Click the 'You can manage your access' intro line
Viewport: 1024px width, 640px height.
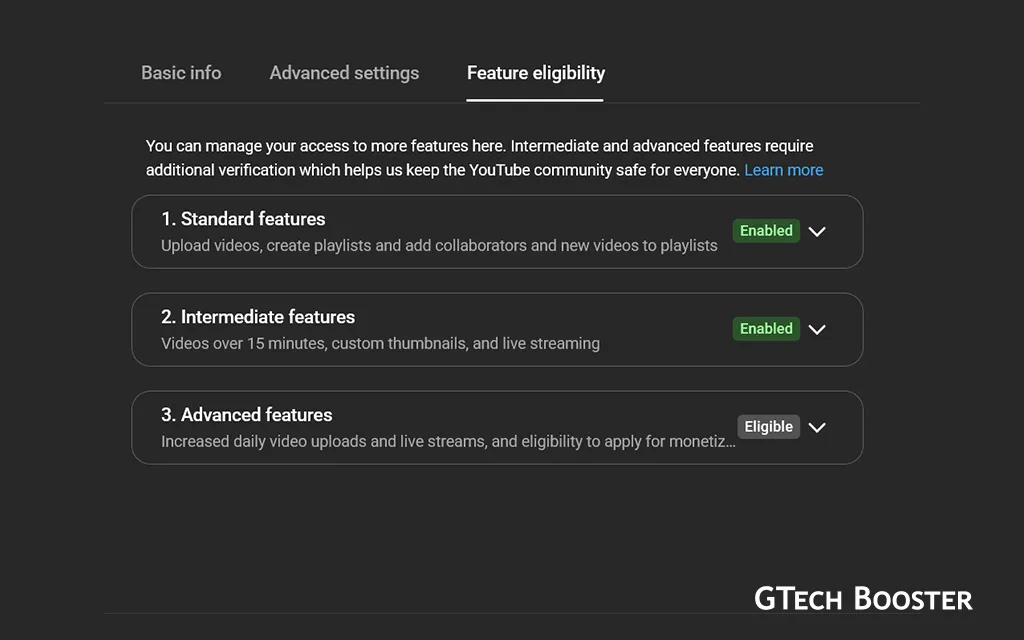479,146
